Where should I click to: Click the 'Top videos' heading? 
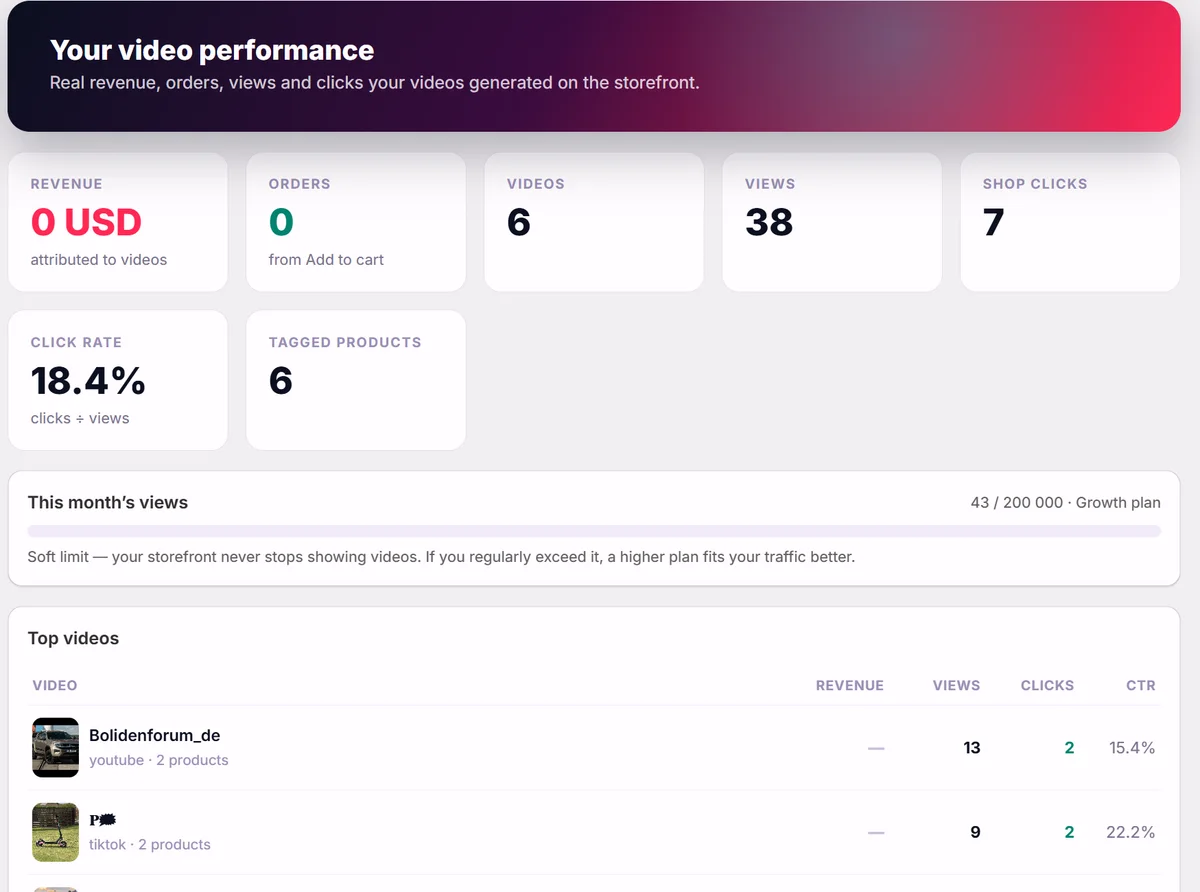(x=73, y=638)
